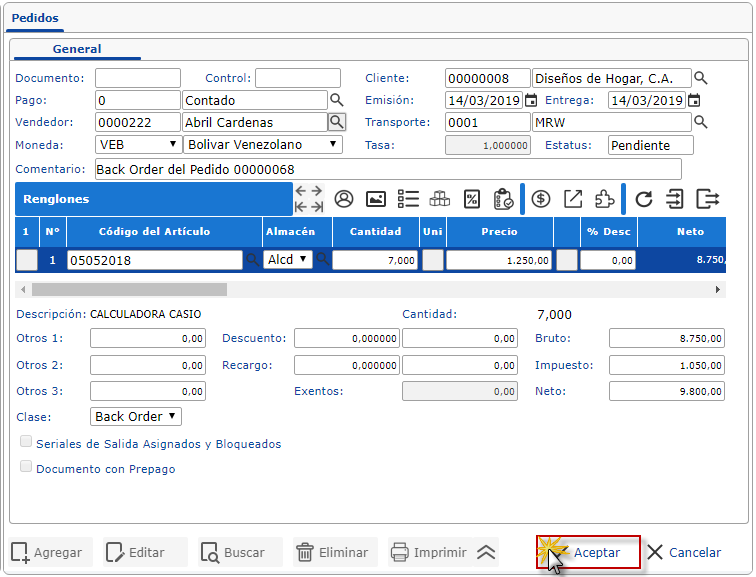Open the article image icon
Image resolution: width=756 pixels, height=577 pixels.
click(x=376, y=199)
